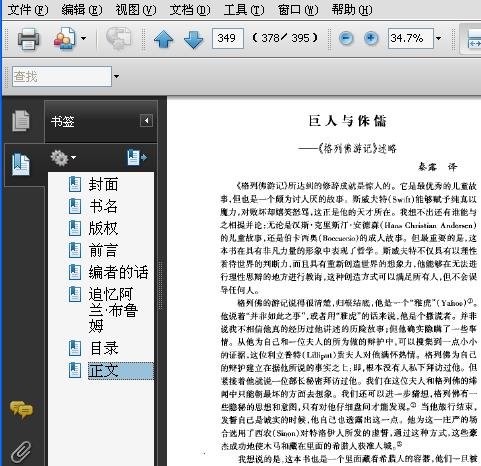Open the Pages thumbnail panel icon
481x466 pixels.
21,120
